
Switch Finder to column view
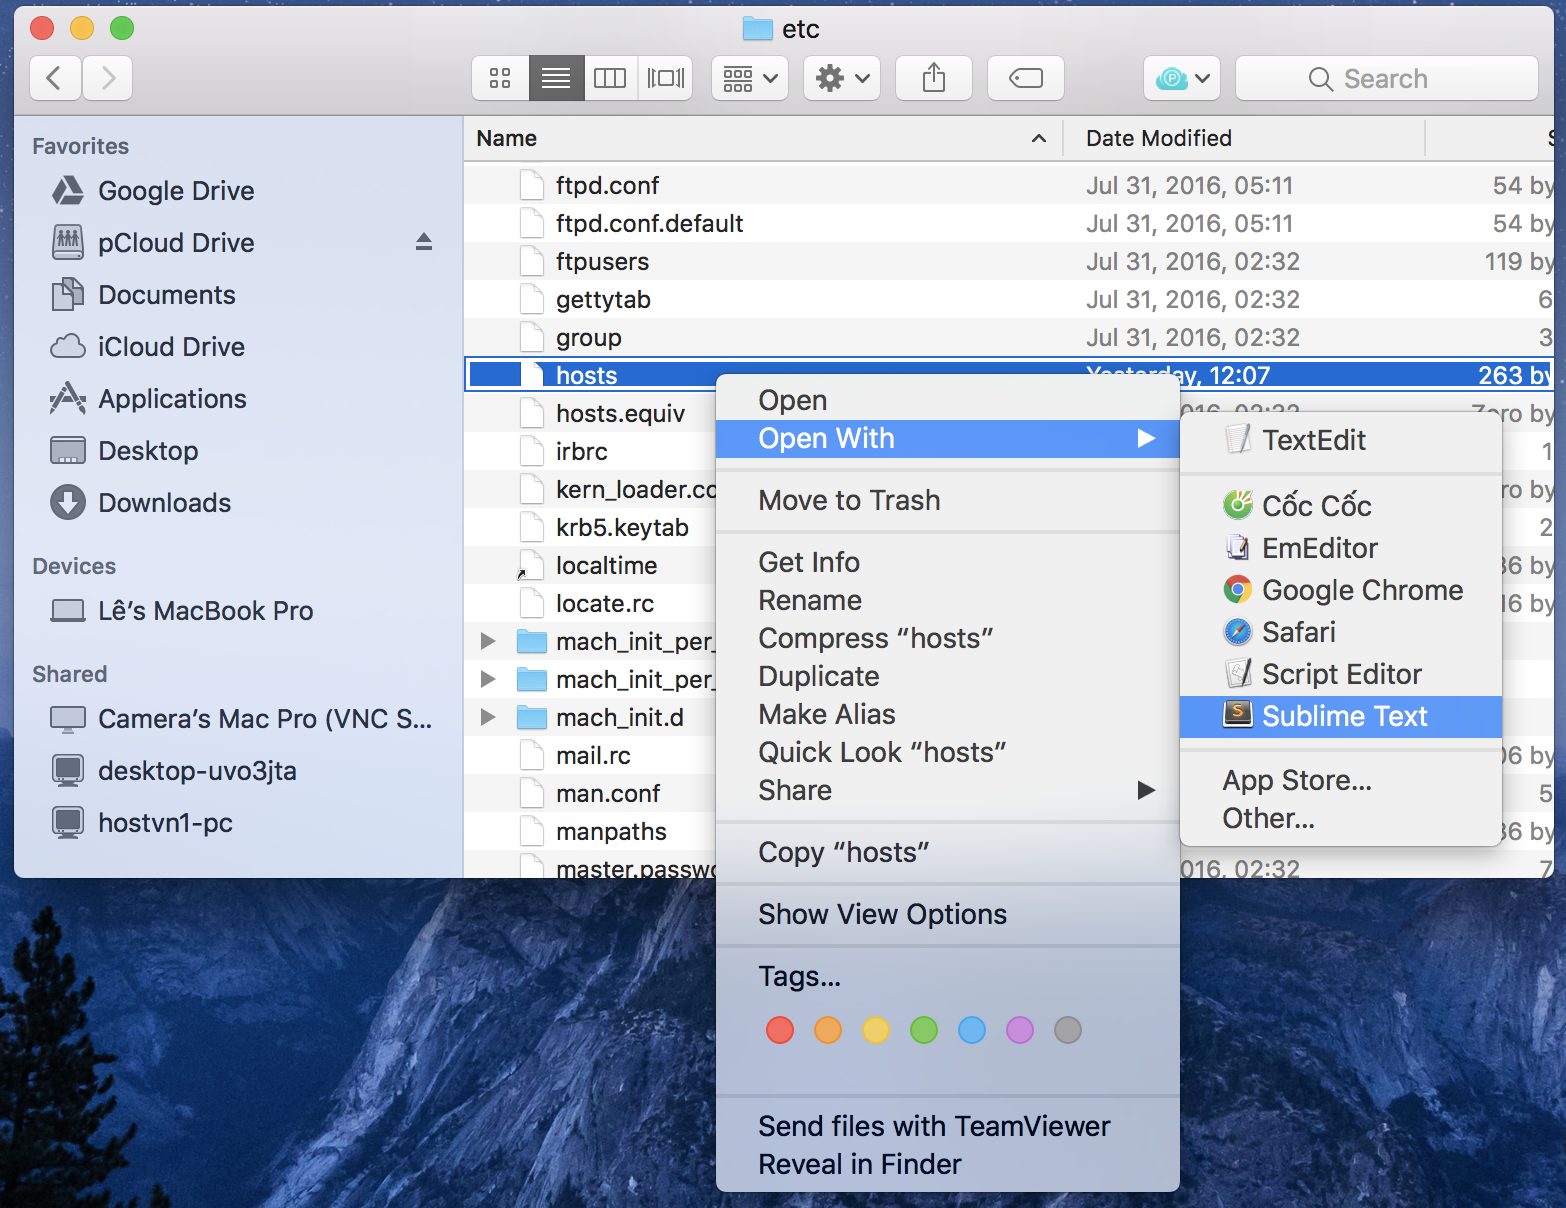click(x=610, y=78)
